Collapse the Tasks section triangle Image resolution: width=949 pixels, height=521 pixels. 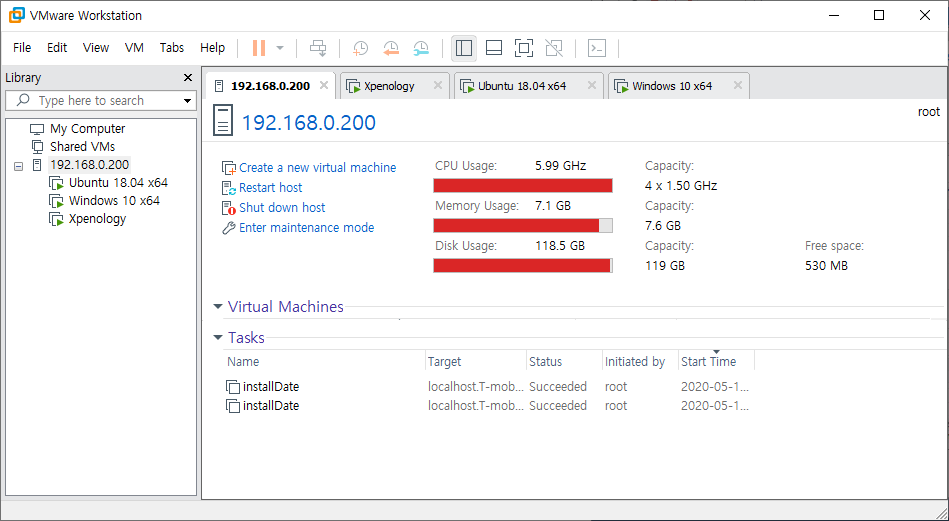[218, 337]
